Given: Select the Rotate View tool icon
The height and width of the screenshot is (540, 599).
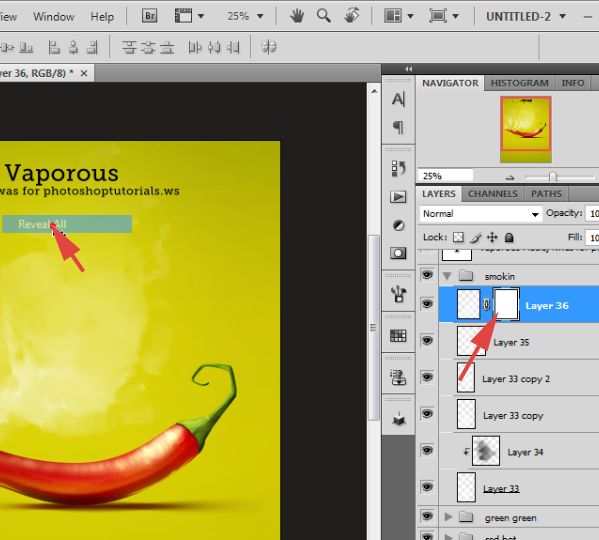Looking at the screenshot, I should pos(351,16).
